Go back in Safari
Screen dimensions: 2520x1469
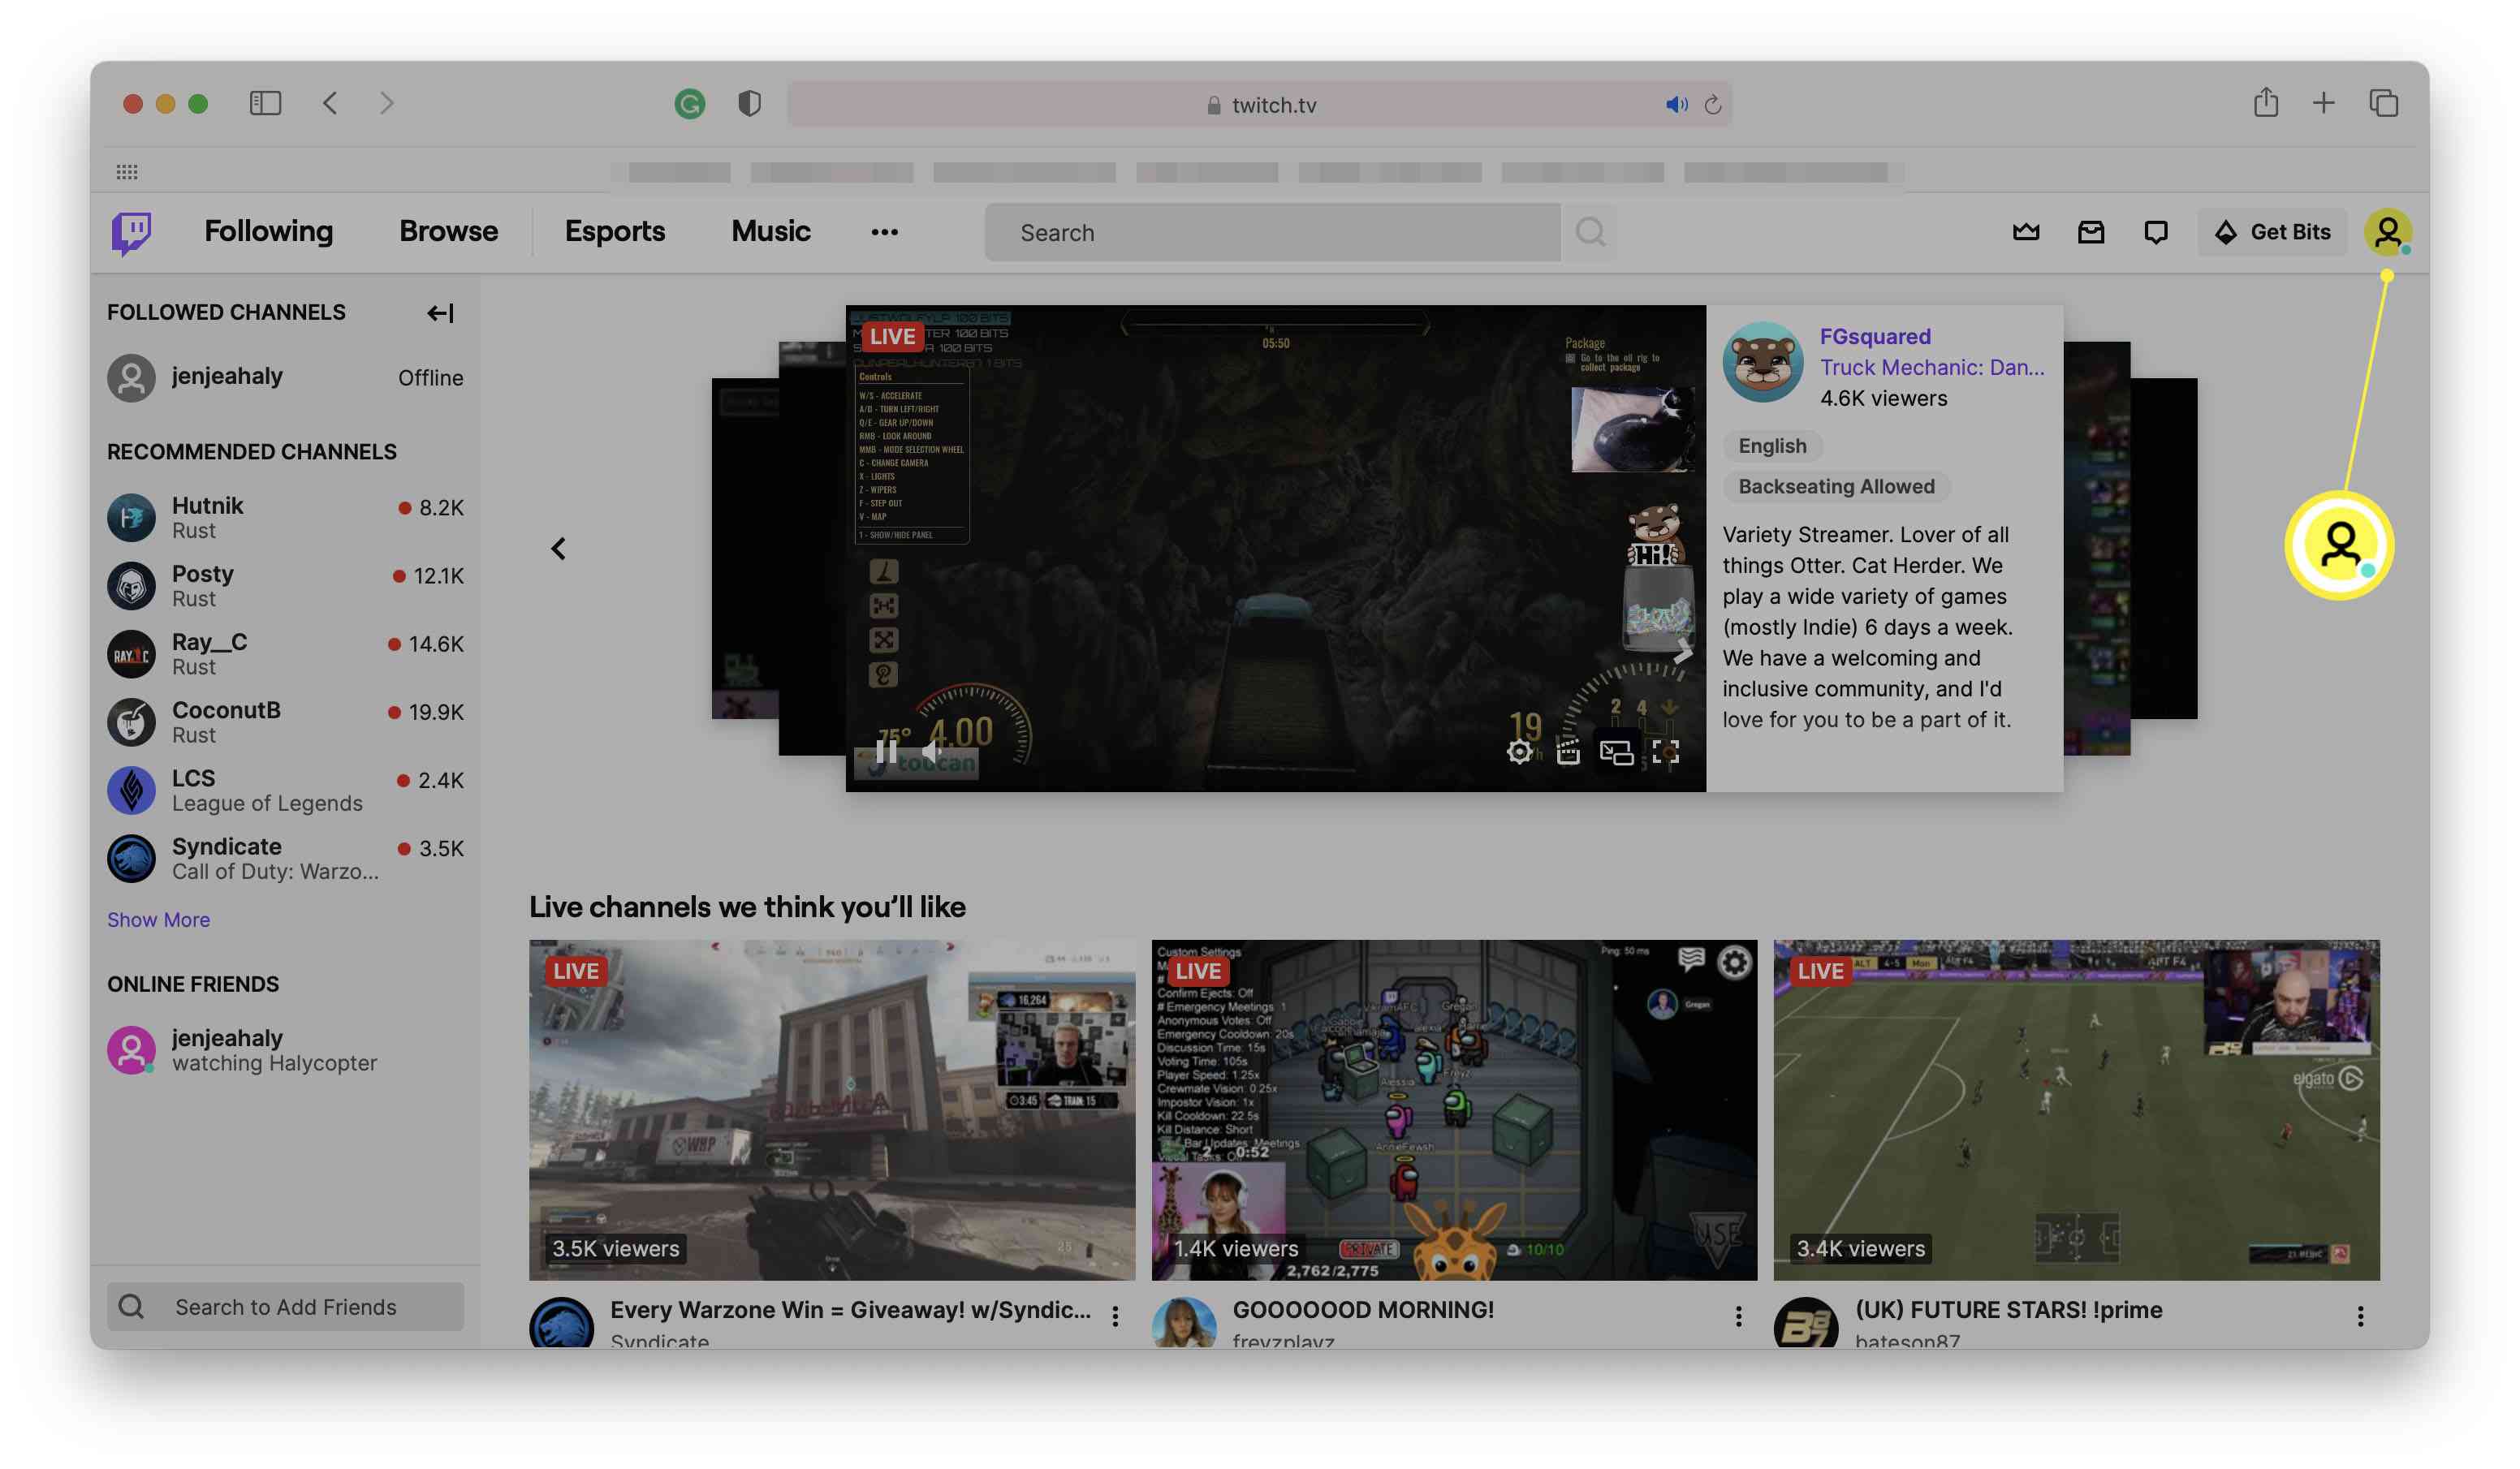[x=330, y=103]
